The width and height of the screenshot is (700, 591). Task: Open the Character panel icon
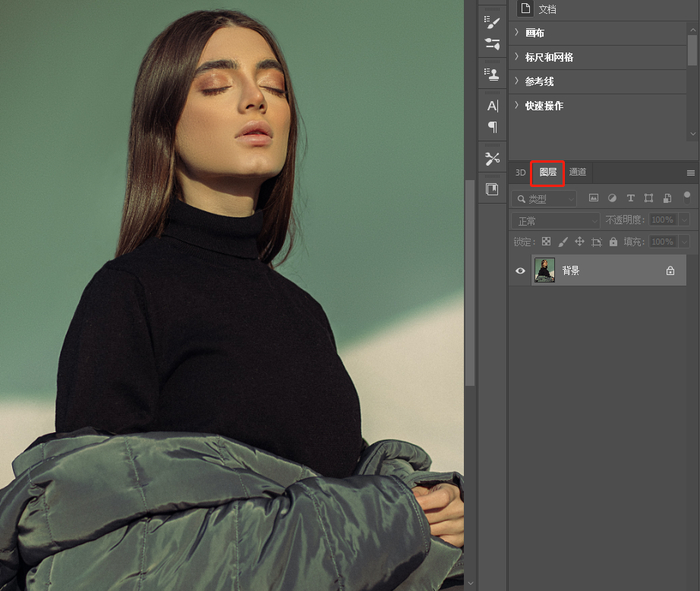point(492,106)
